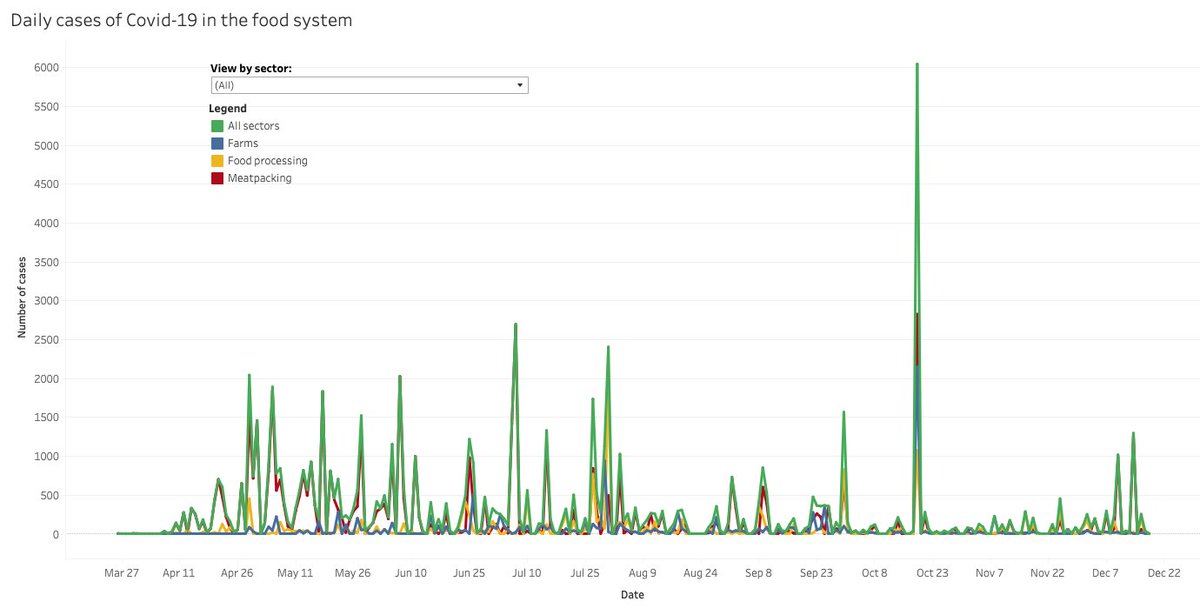Open the 'View by sector' dropdown
Screen dimensions: 1200x615
(x=368, y=84)
